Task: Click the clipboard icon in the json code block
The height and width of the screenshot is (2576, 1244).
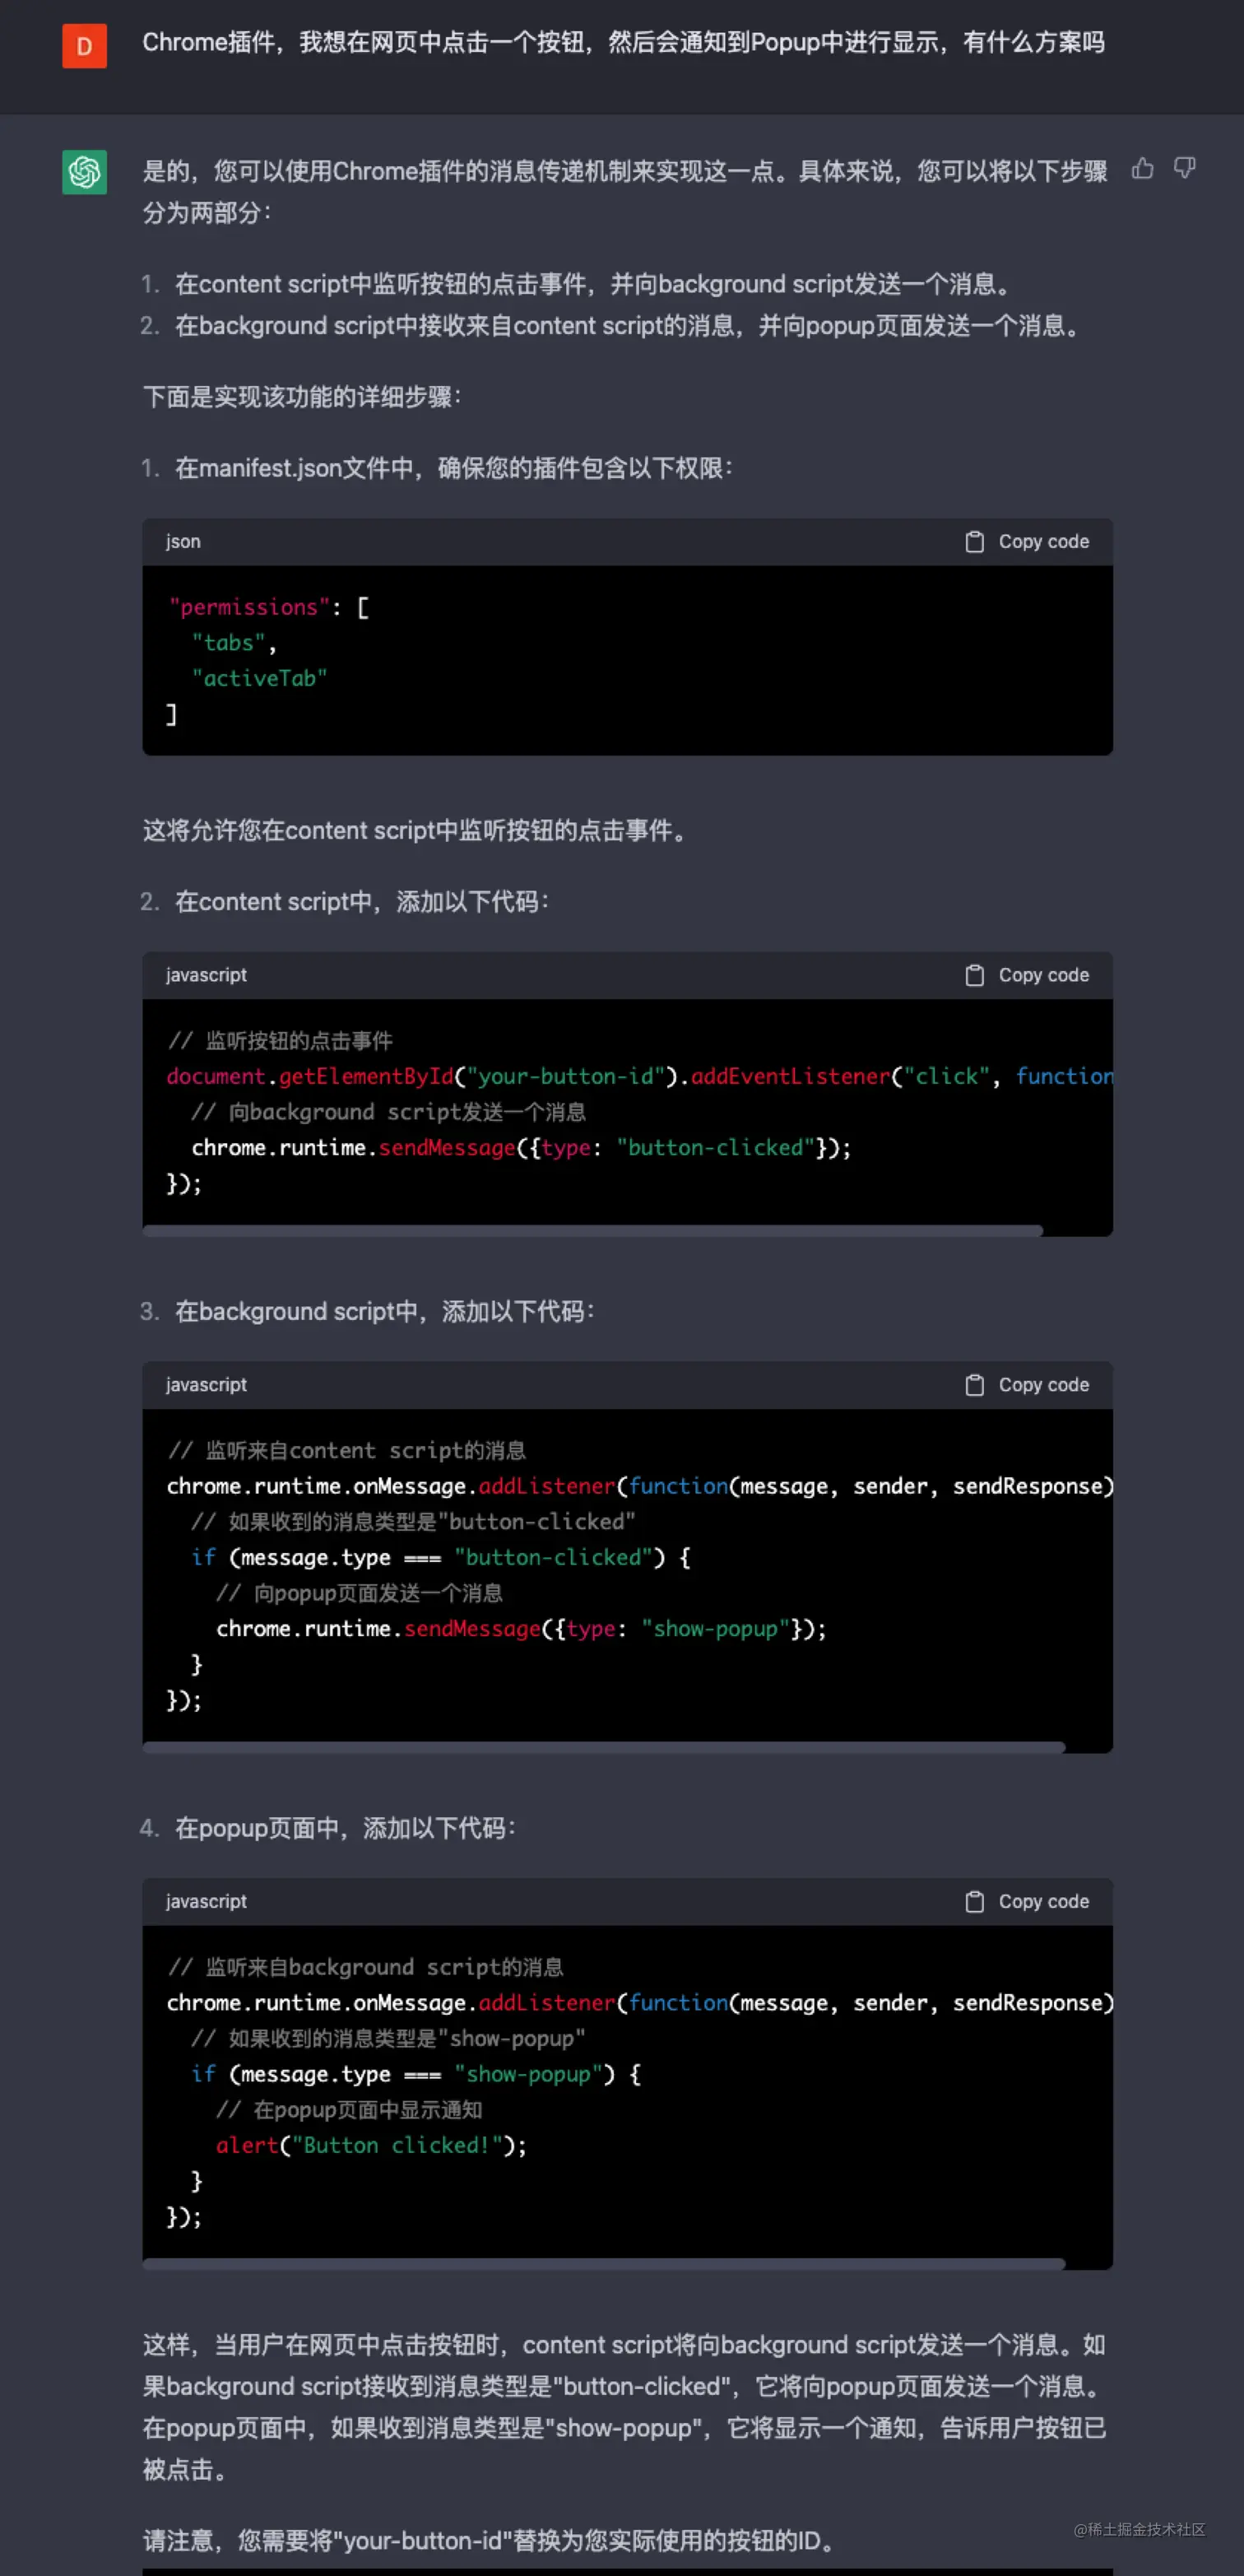Action: click(x=974, y=541)
